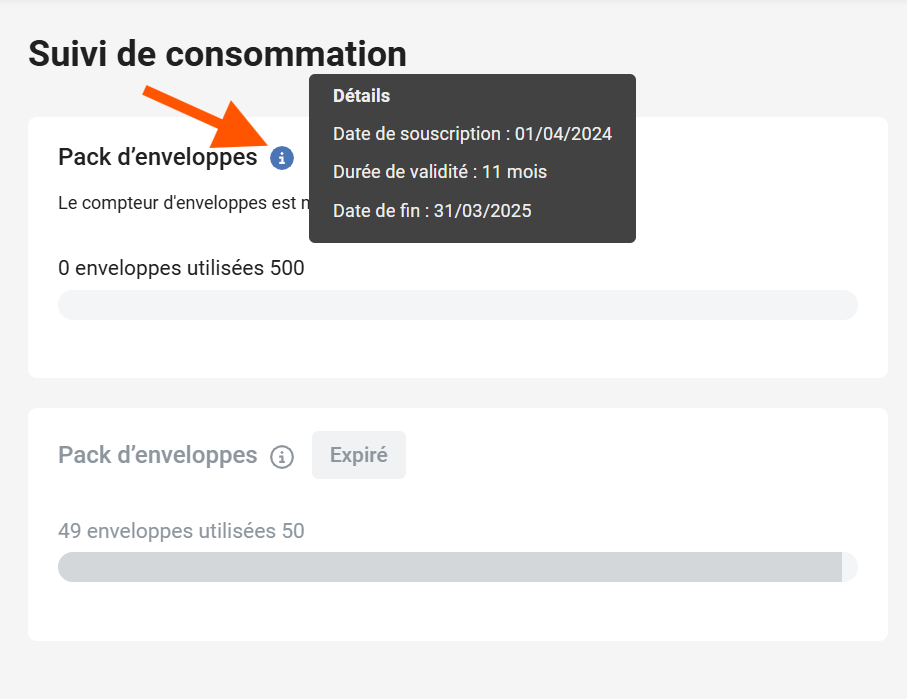Screen dimensions: 907x699
Task: Click the Expiré status badge
Action: (359, 455)
